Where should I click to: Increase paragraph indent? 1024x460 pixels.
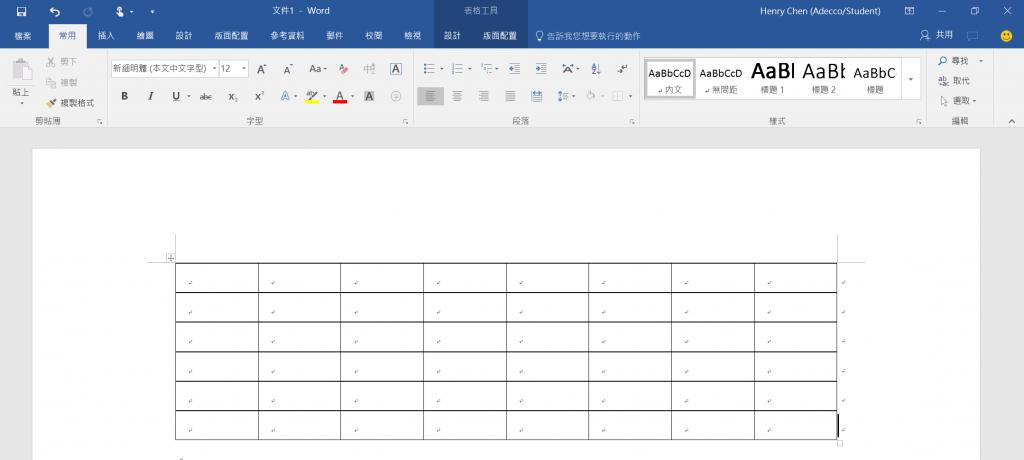click(541, 69)
